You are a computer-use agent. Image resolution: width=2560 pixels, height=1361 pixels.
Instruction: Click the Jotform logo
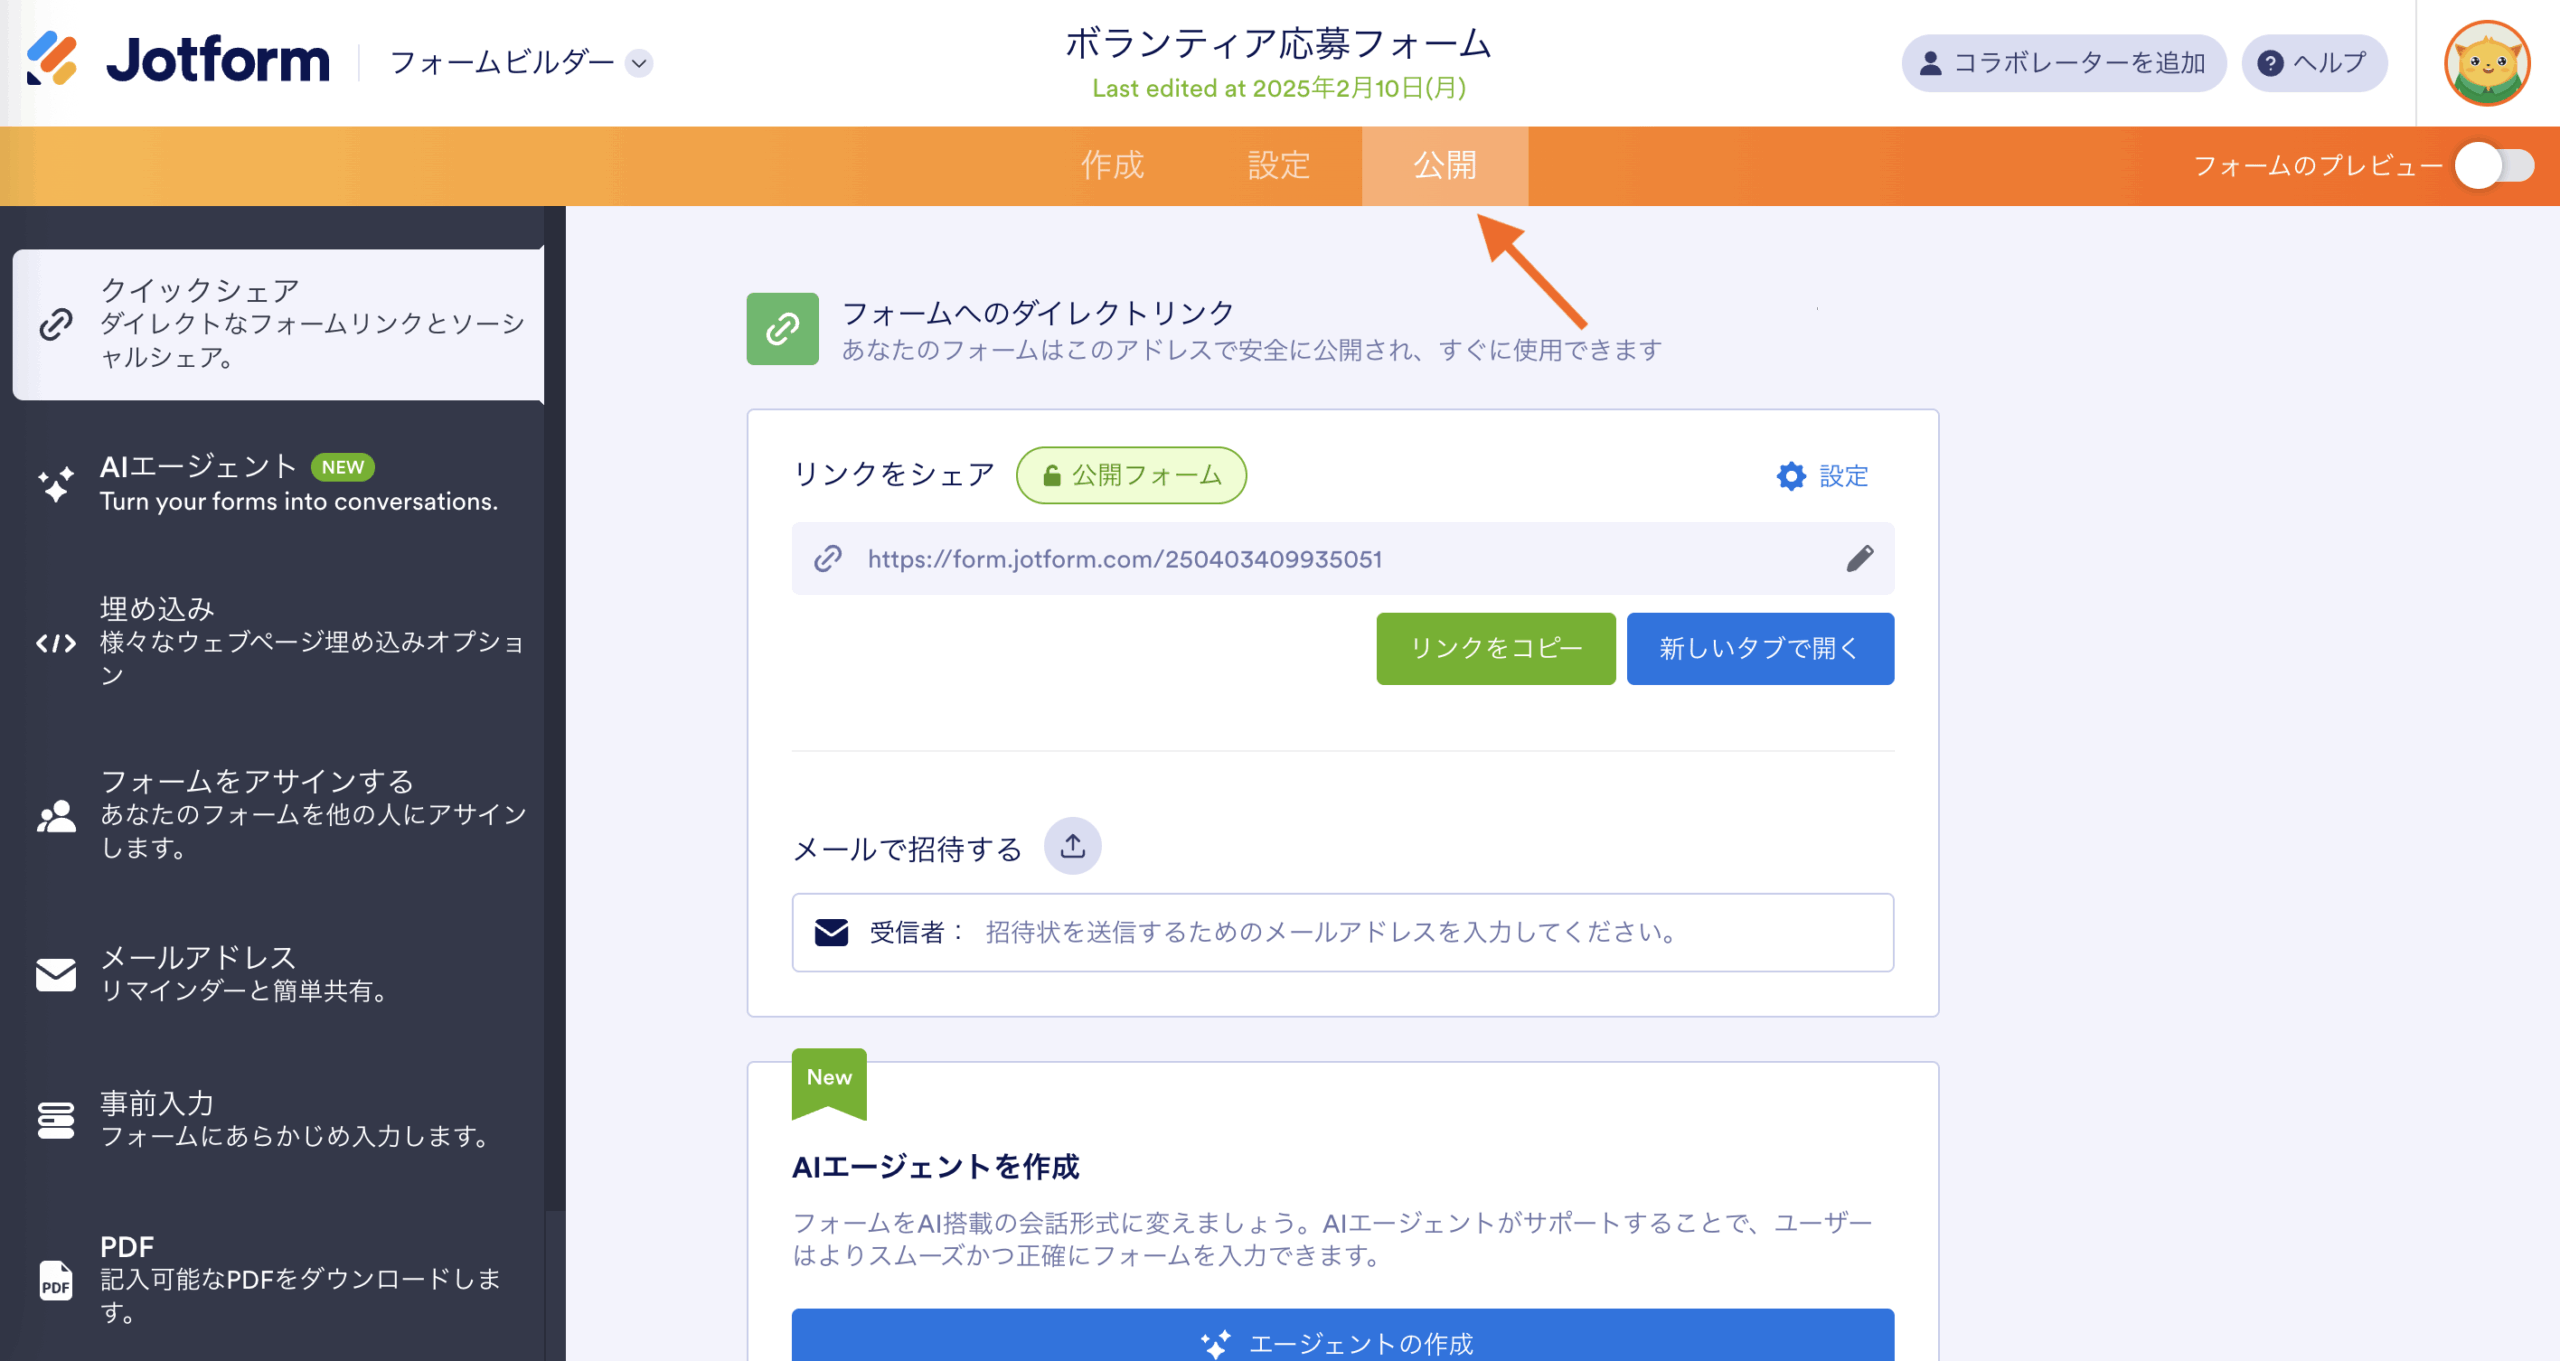pos(178,60)
